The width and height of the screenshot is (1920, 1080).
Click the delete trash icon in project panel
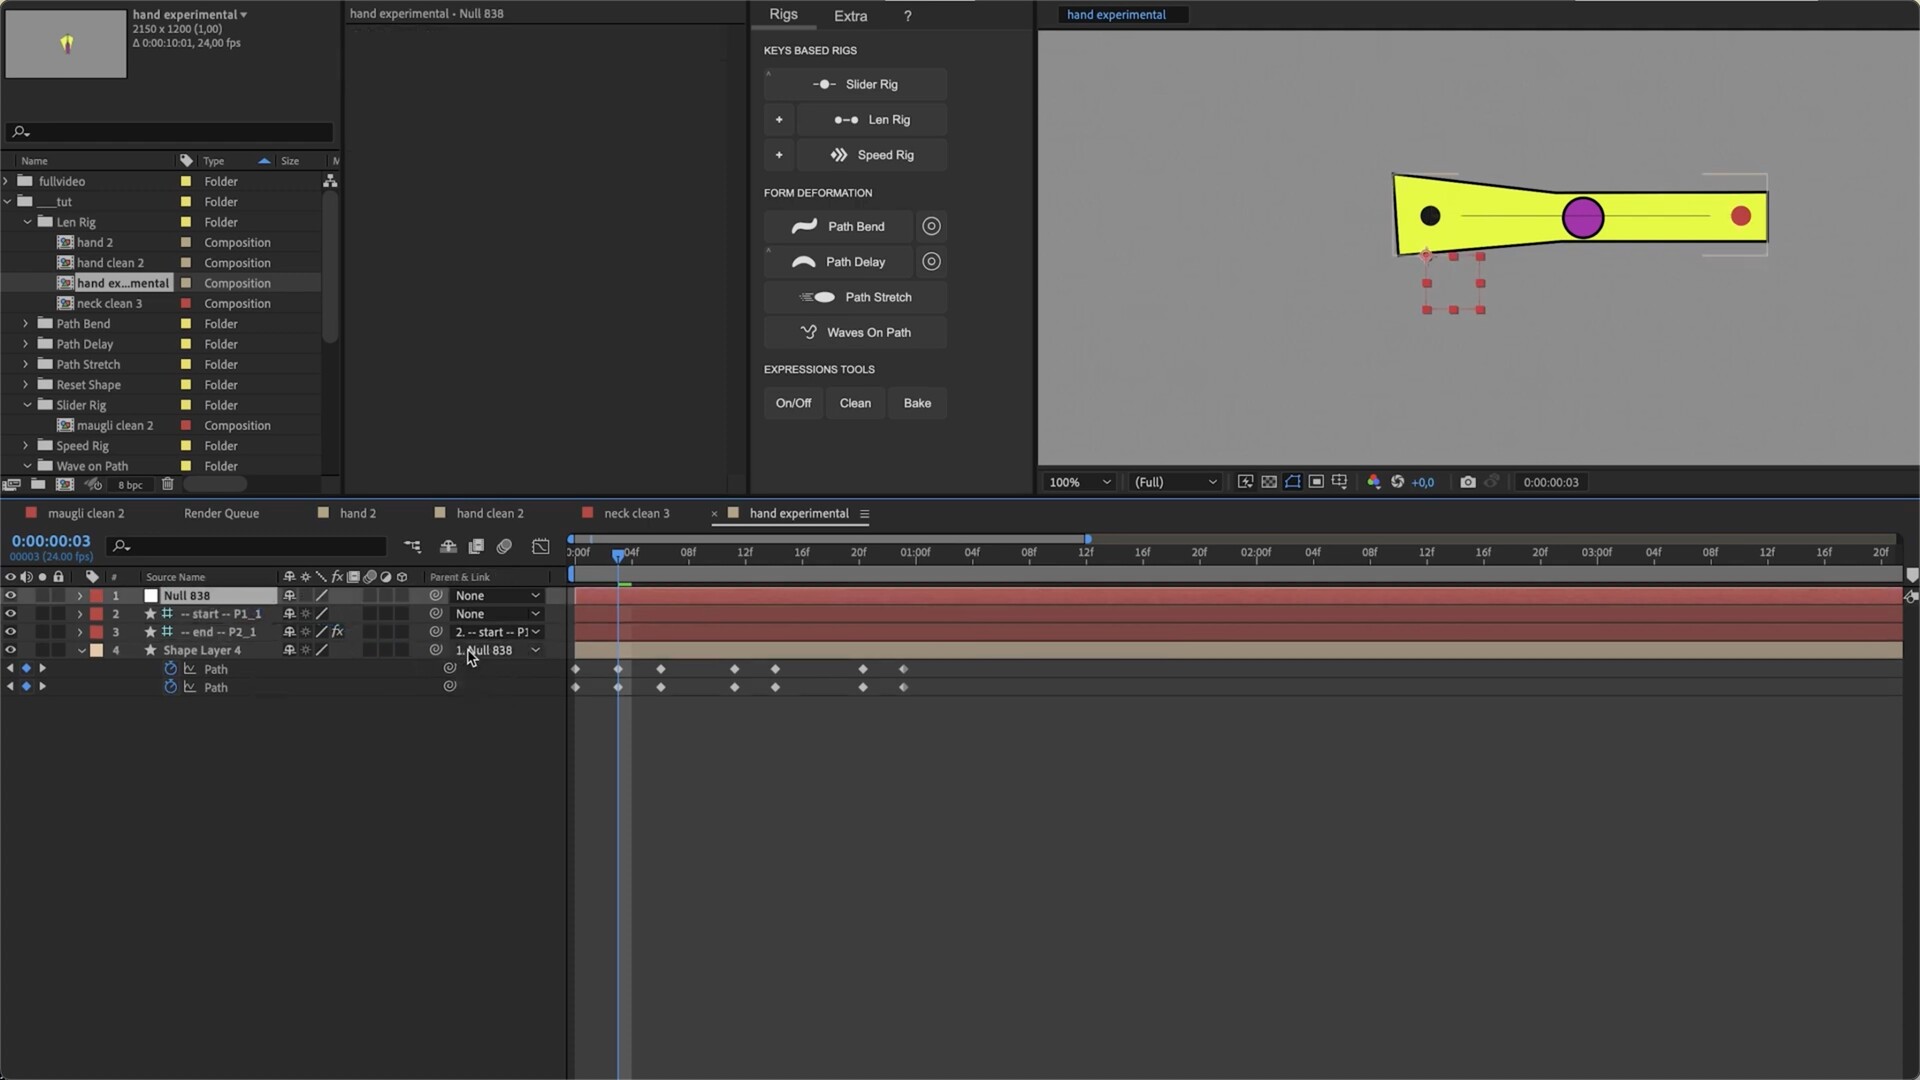168,485
